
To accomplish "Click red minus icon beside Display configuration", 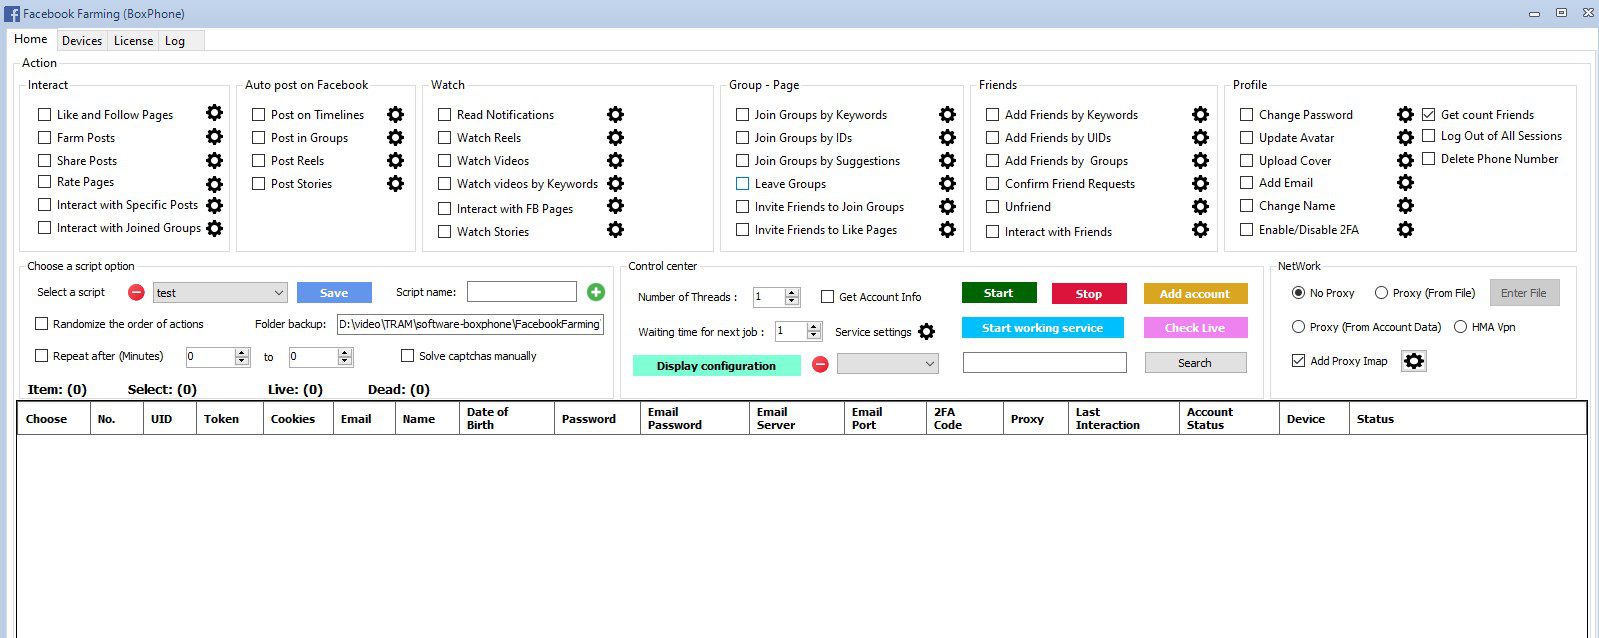I will 820,365.
